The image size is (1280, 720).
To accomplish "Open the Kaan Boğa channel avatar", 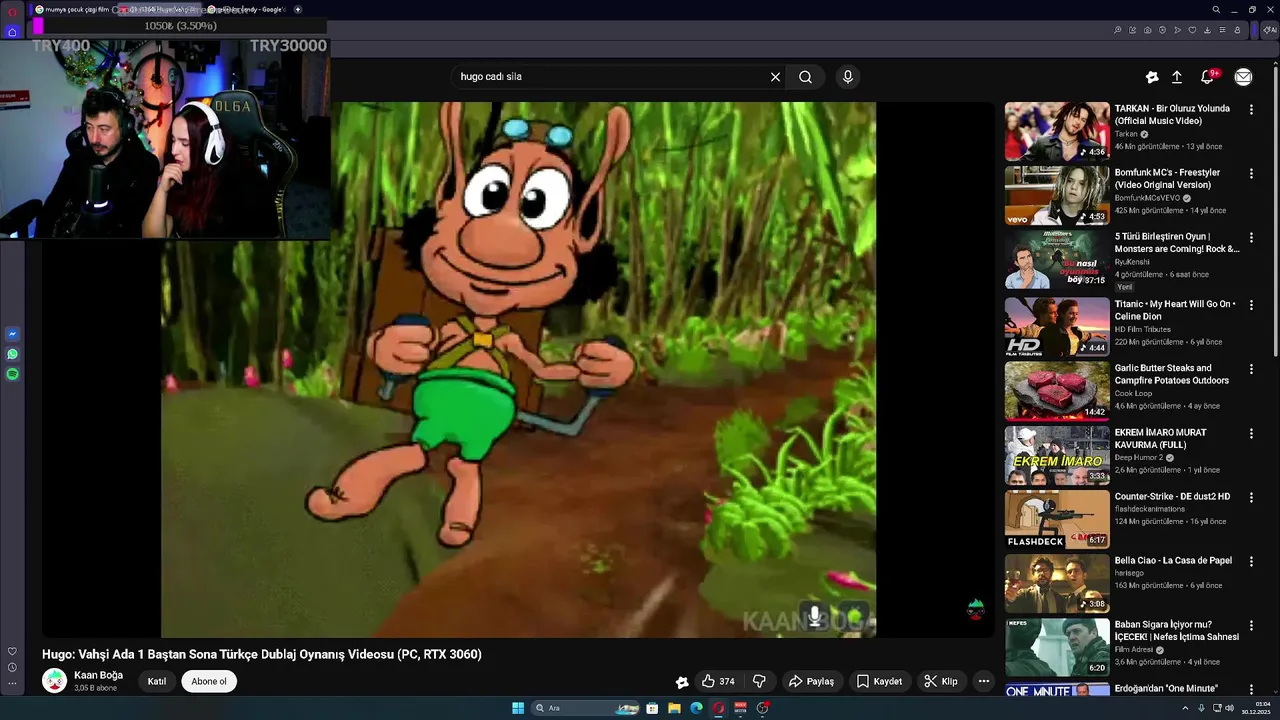I will tap(54, 681).
